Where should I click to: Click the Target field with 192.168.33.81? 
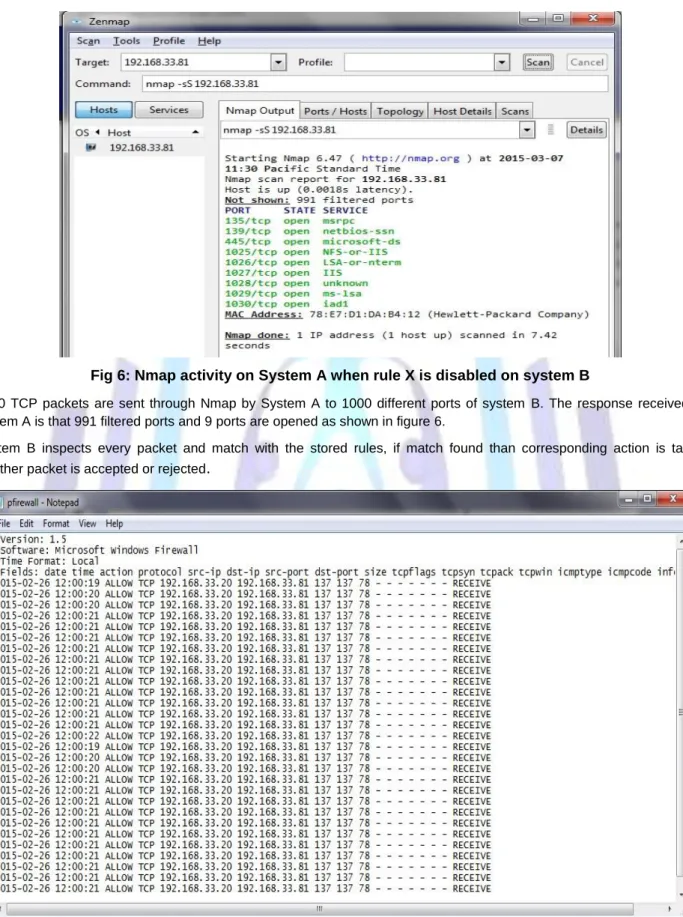(196, 62)
